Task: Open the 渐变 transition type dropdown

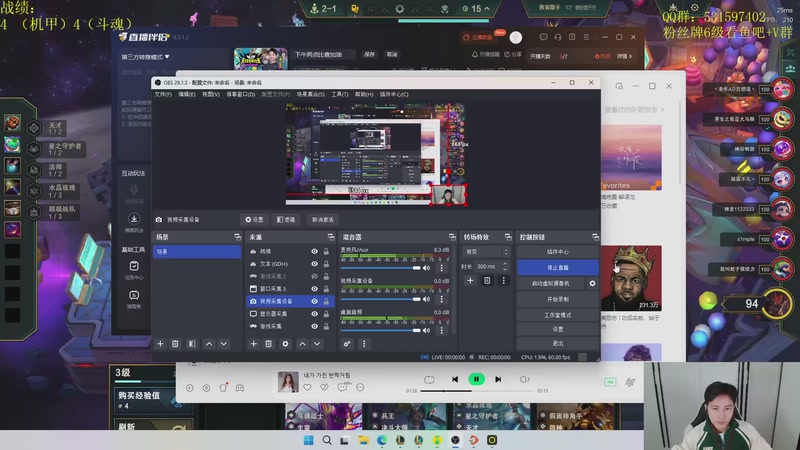Action: point(486,252)
